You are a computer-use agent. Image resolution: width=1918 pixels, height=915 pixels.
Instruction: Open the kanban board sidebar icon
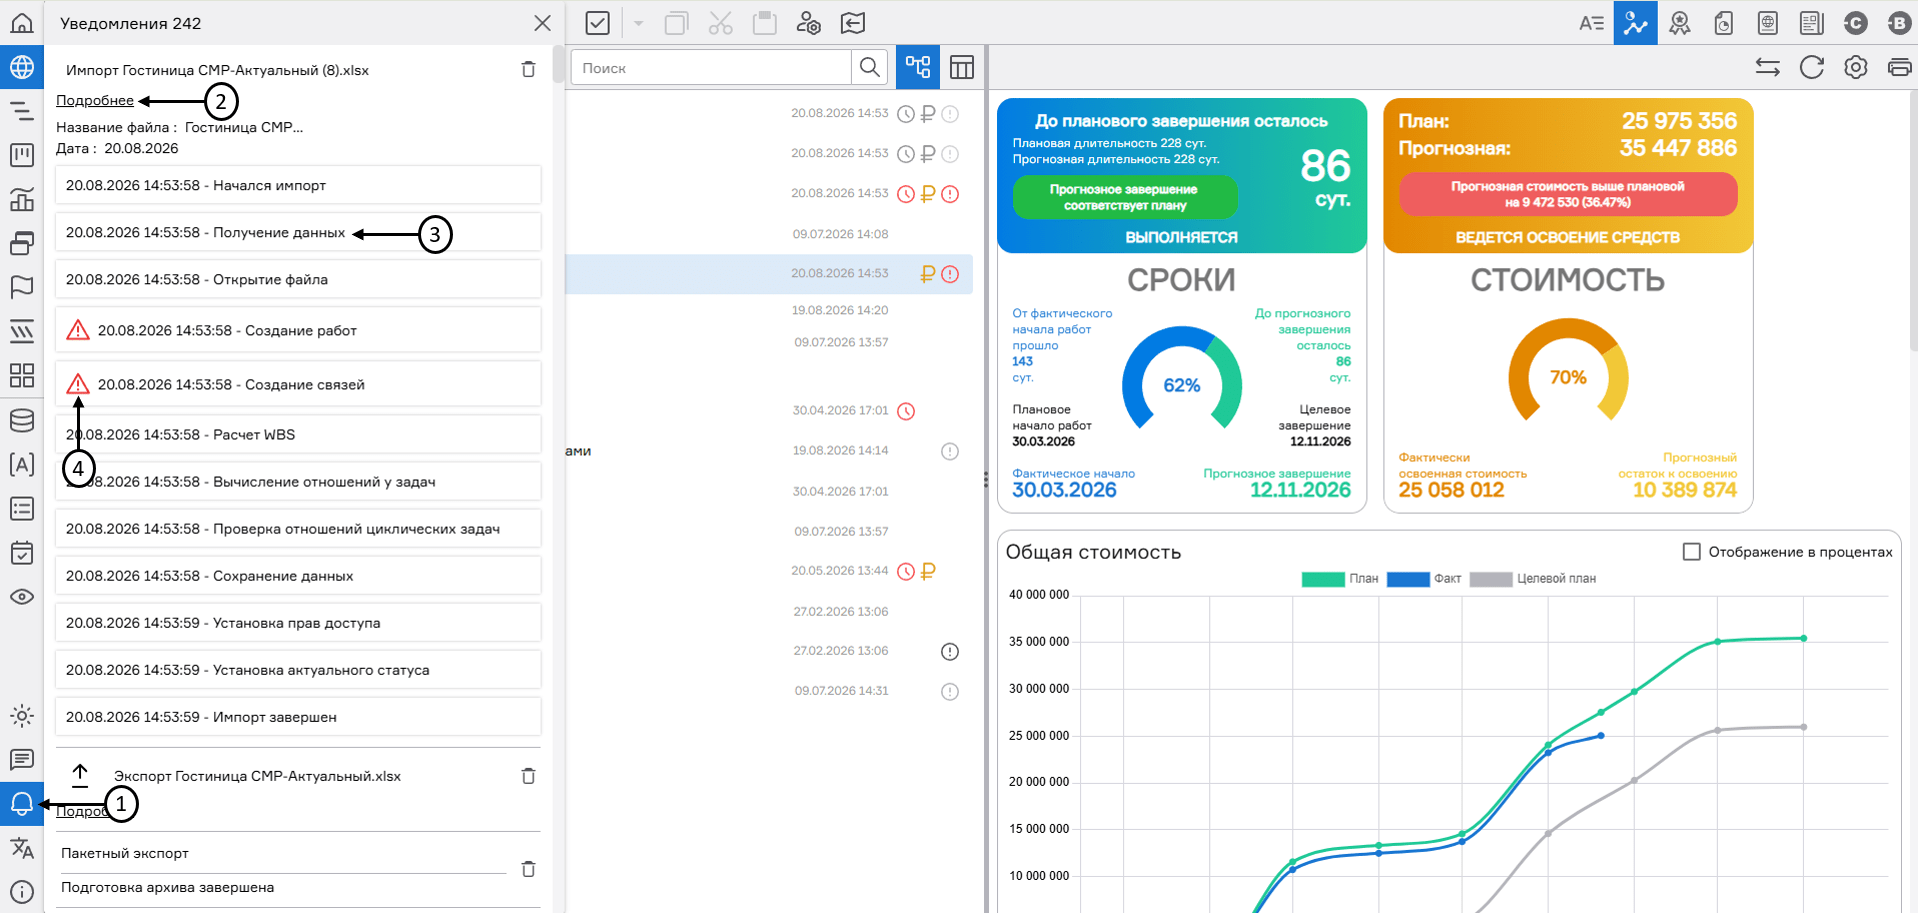coord(22,155)
